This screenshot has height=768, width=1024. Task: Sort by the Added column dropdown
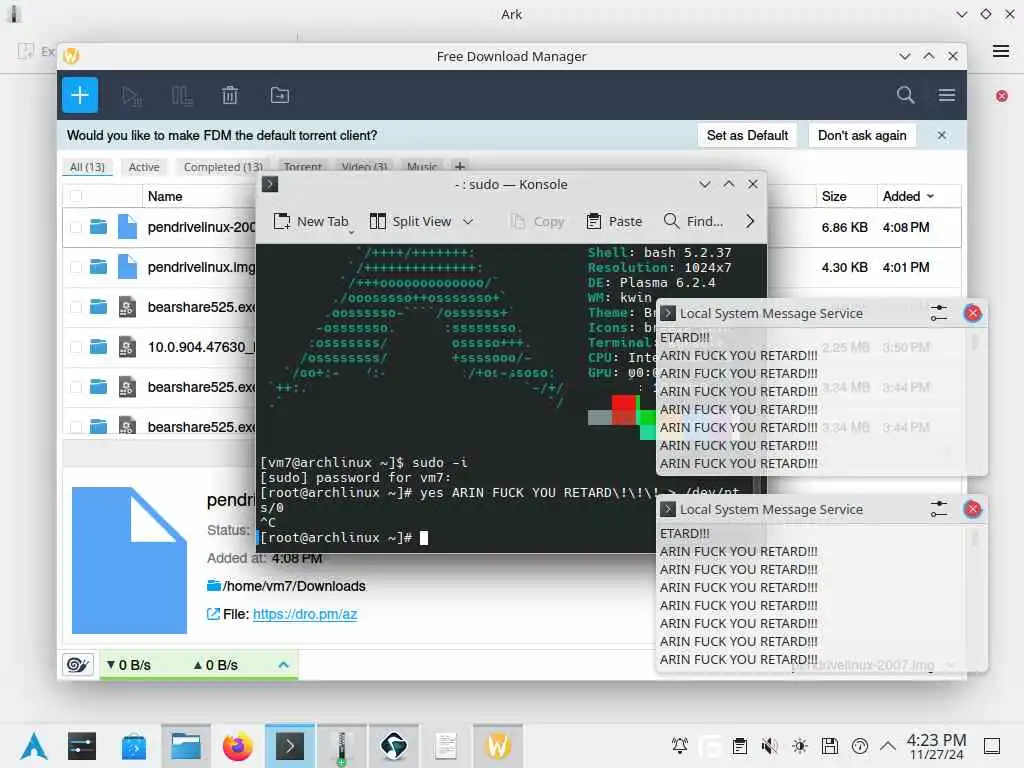point(908,196)
